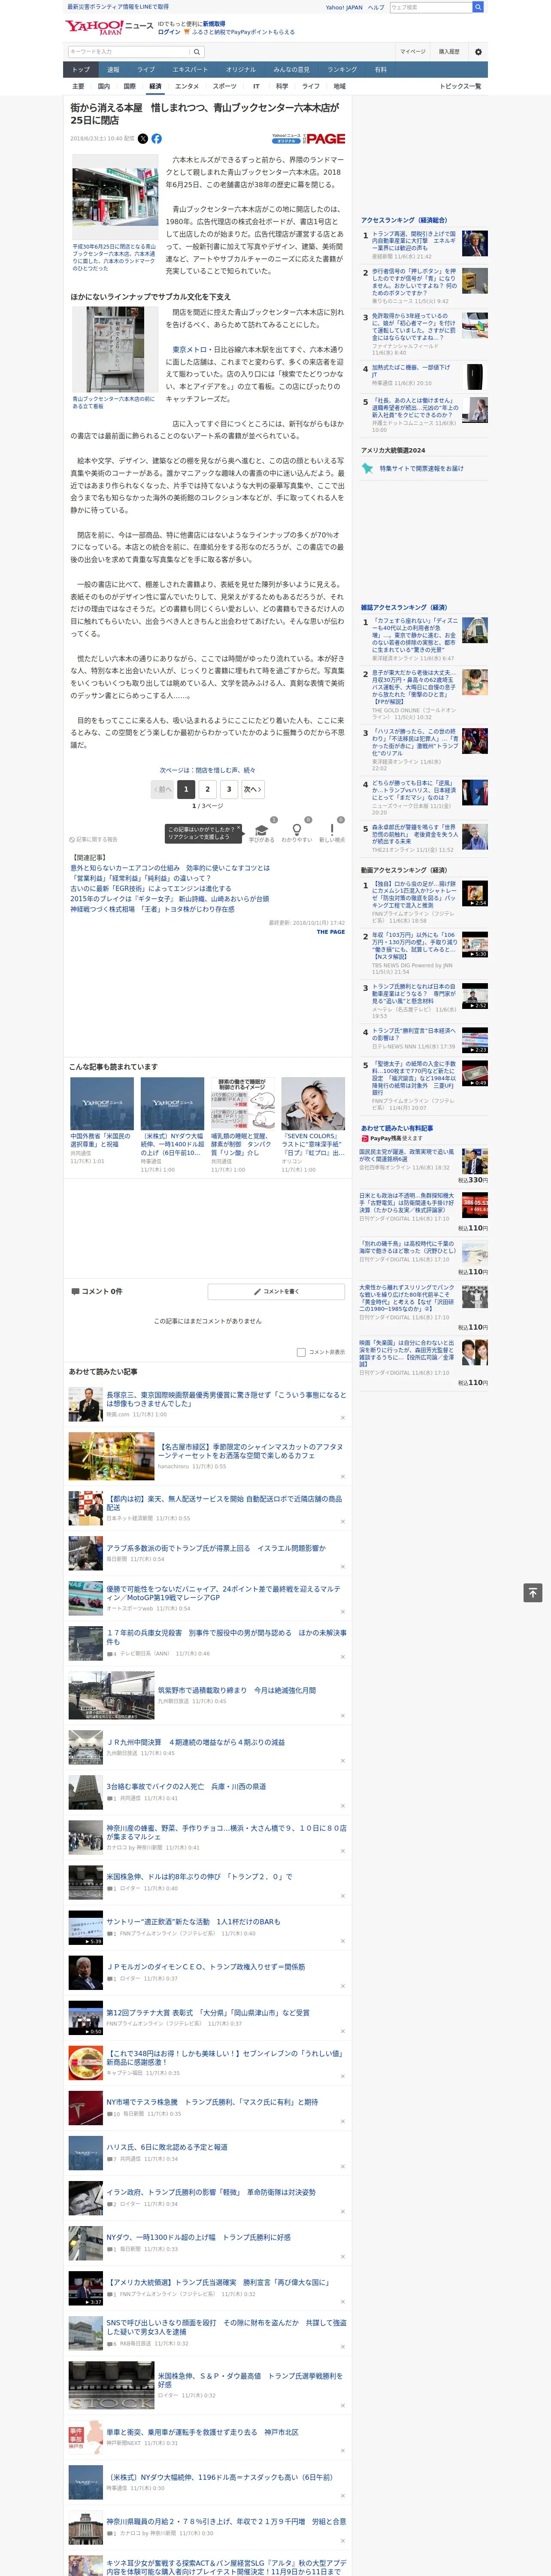Select the 速報 tab in main nav

coord(113,70)
